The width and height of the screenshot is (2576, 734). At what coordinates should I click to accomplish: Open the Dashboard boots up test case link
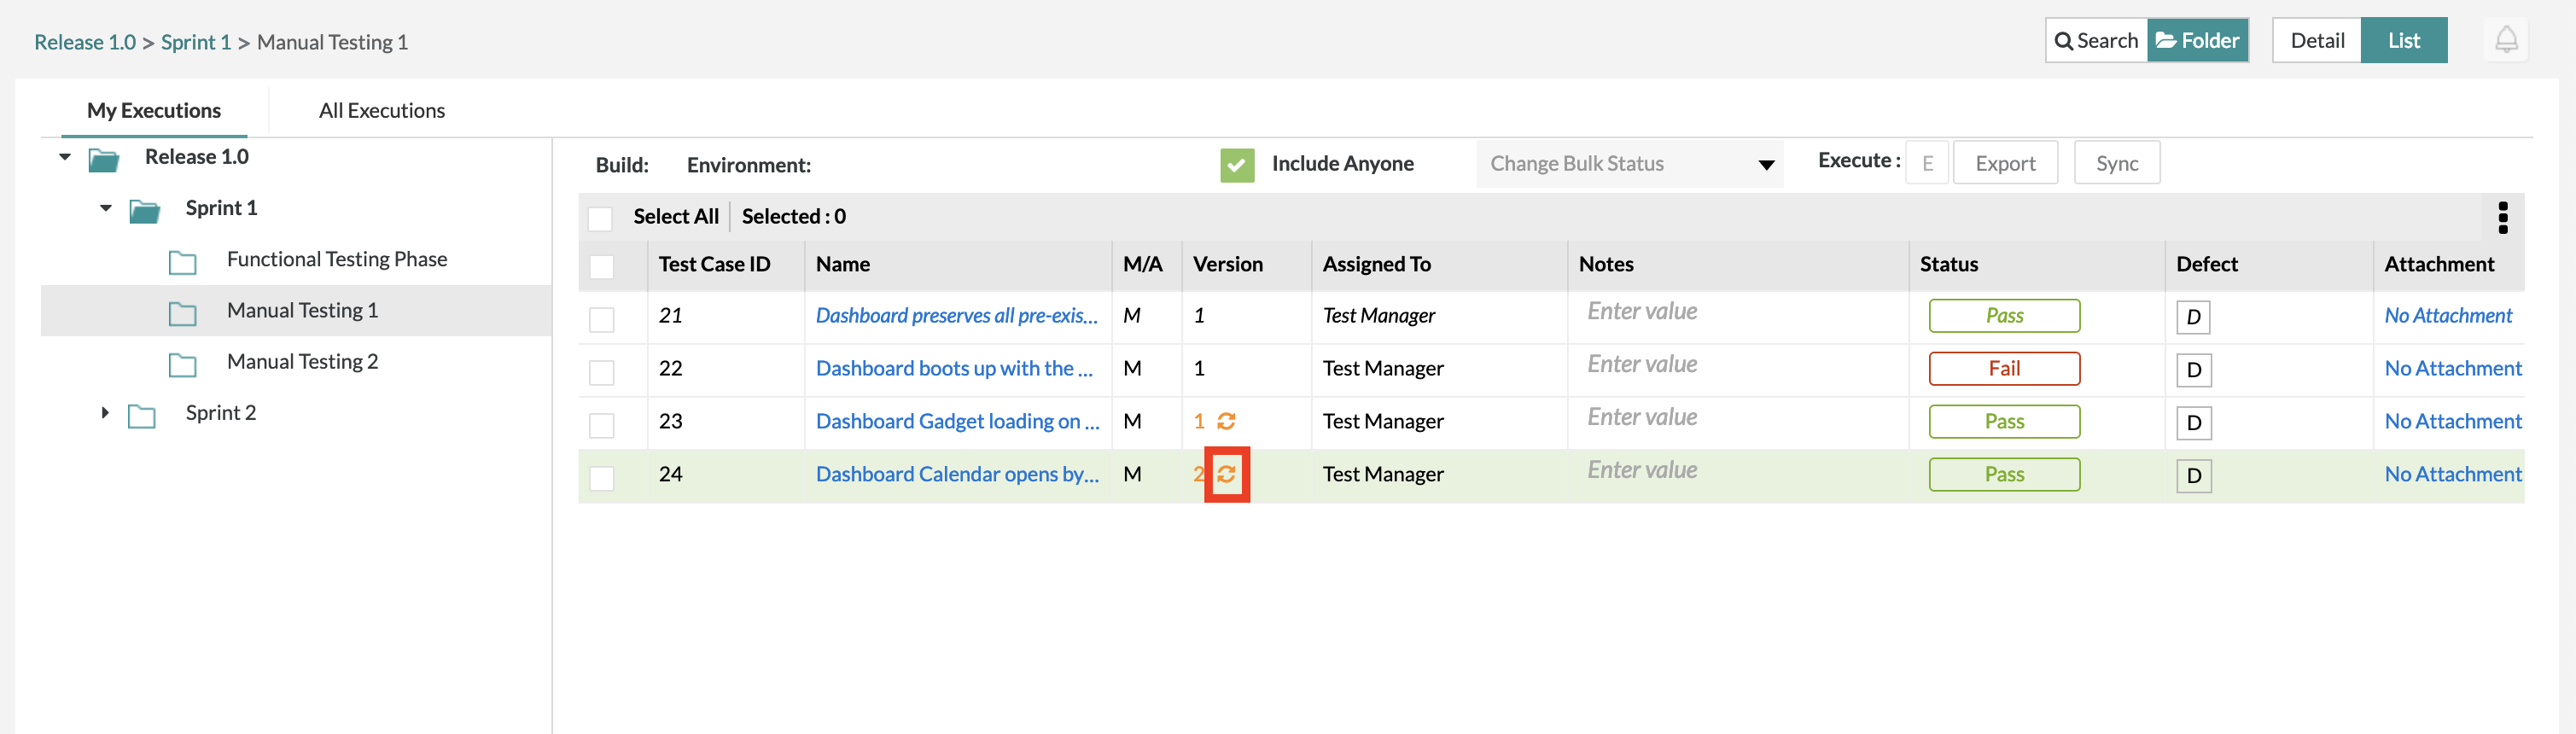[953, 369]
